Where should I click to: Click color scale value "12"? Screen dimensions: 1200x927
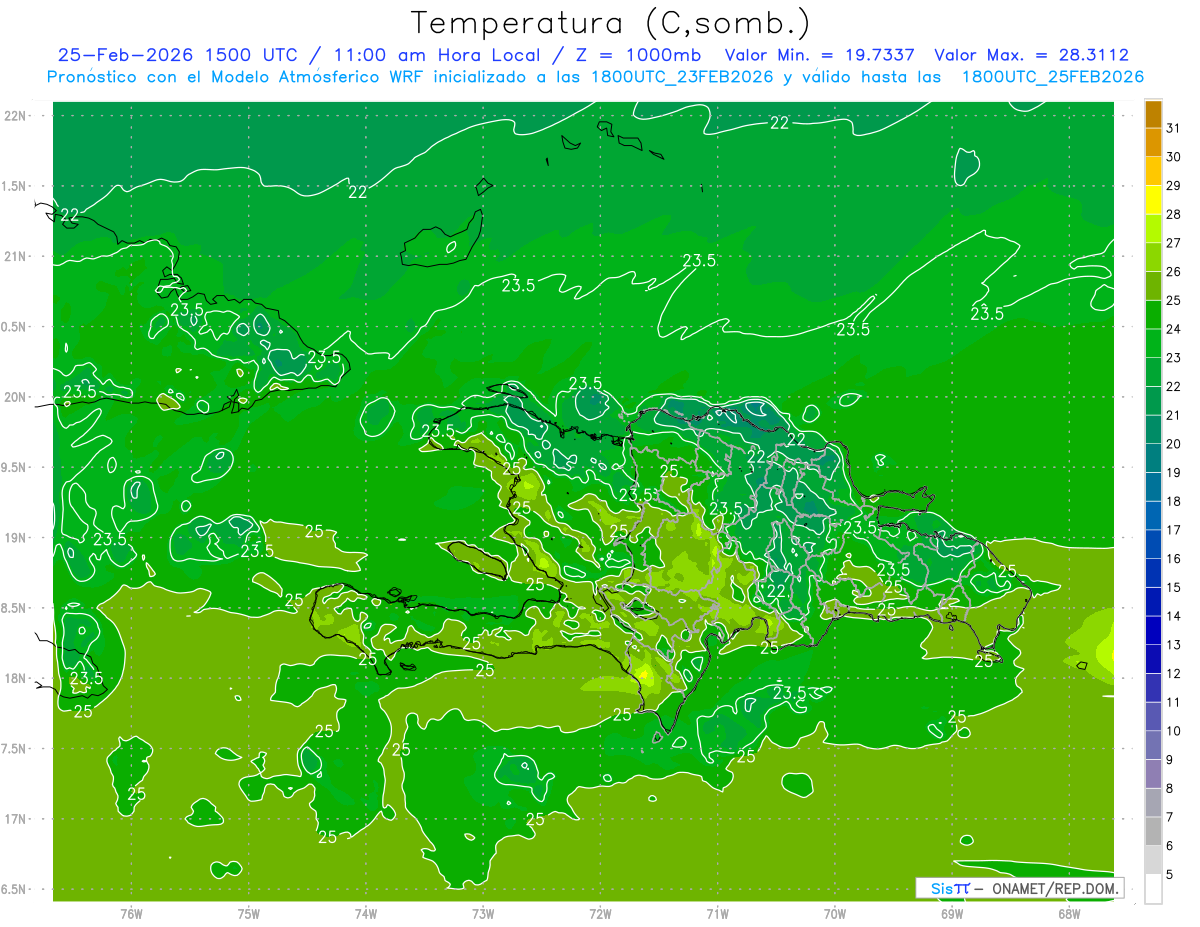click(1173, 674)
